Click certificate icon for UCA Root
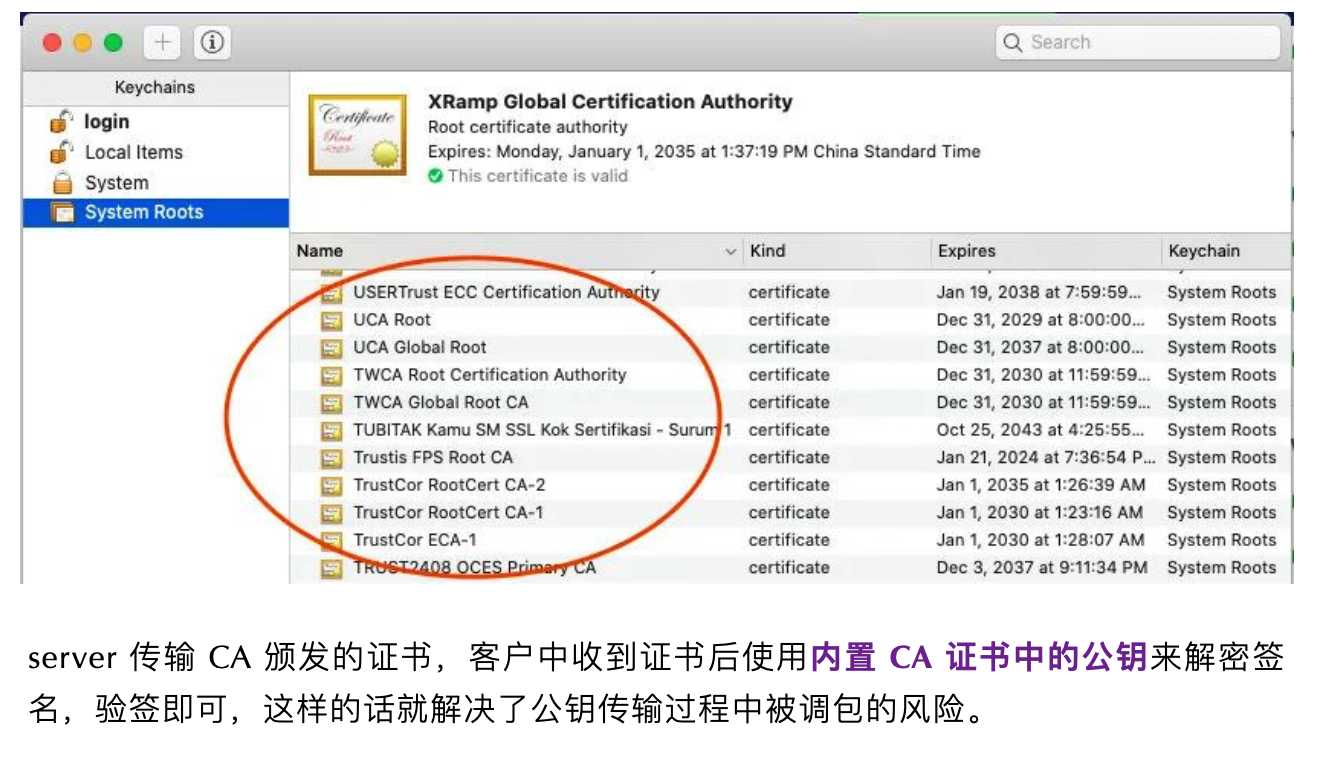 click(331, 320)
